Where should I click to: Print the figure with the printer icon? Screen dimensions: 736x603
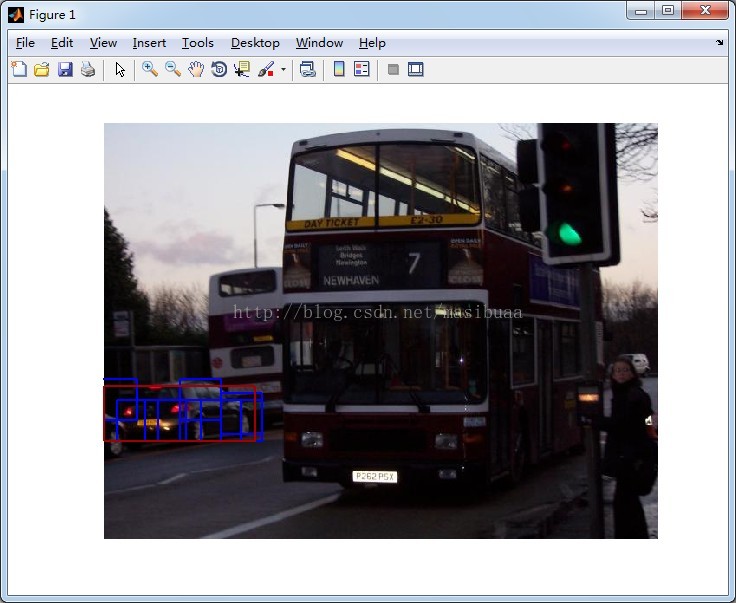point(88,69)
